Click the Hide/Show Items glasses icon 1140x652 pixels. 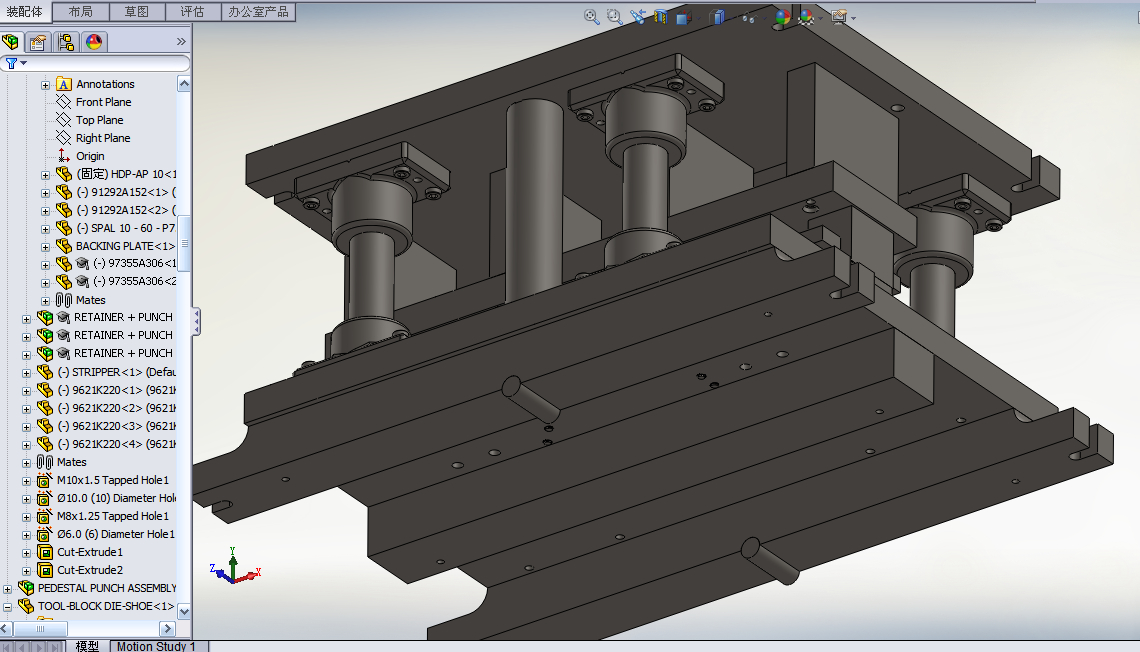tap(748, 18)
